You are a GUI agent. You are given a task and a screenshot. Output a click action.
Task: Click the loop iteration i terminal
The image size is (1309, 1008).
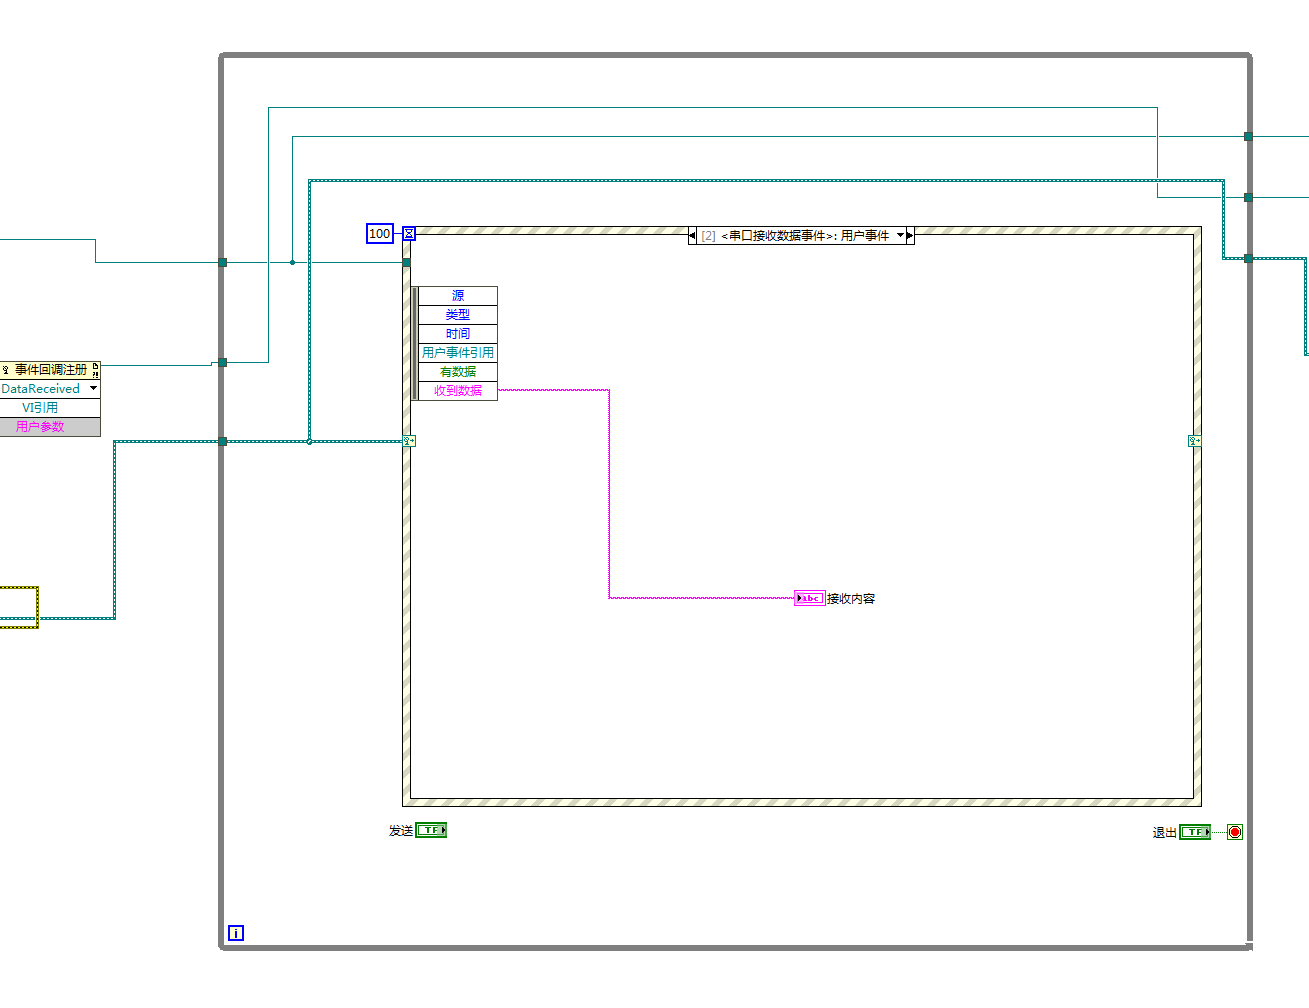coord(236,933)
